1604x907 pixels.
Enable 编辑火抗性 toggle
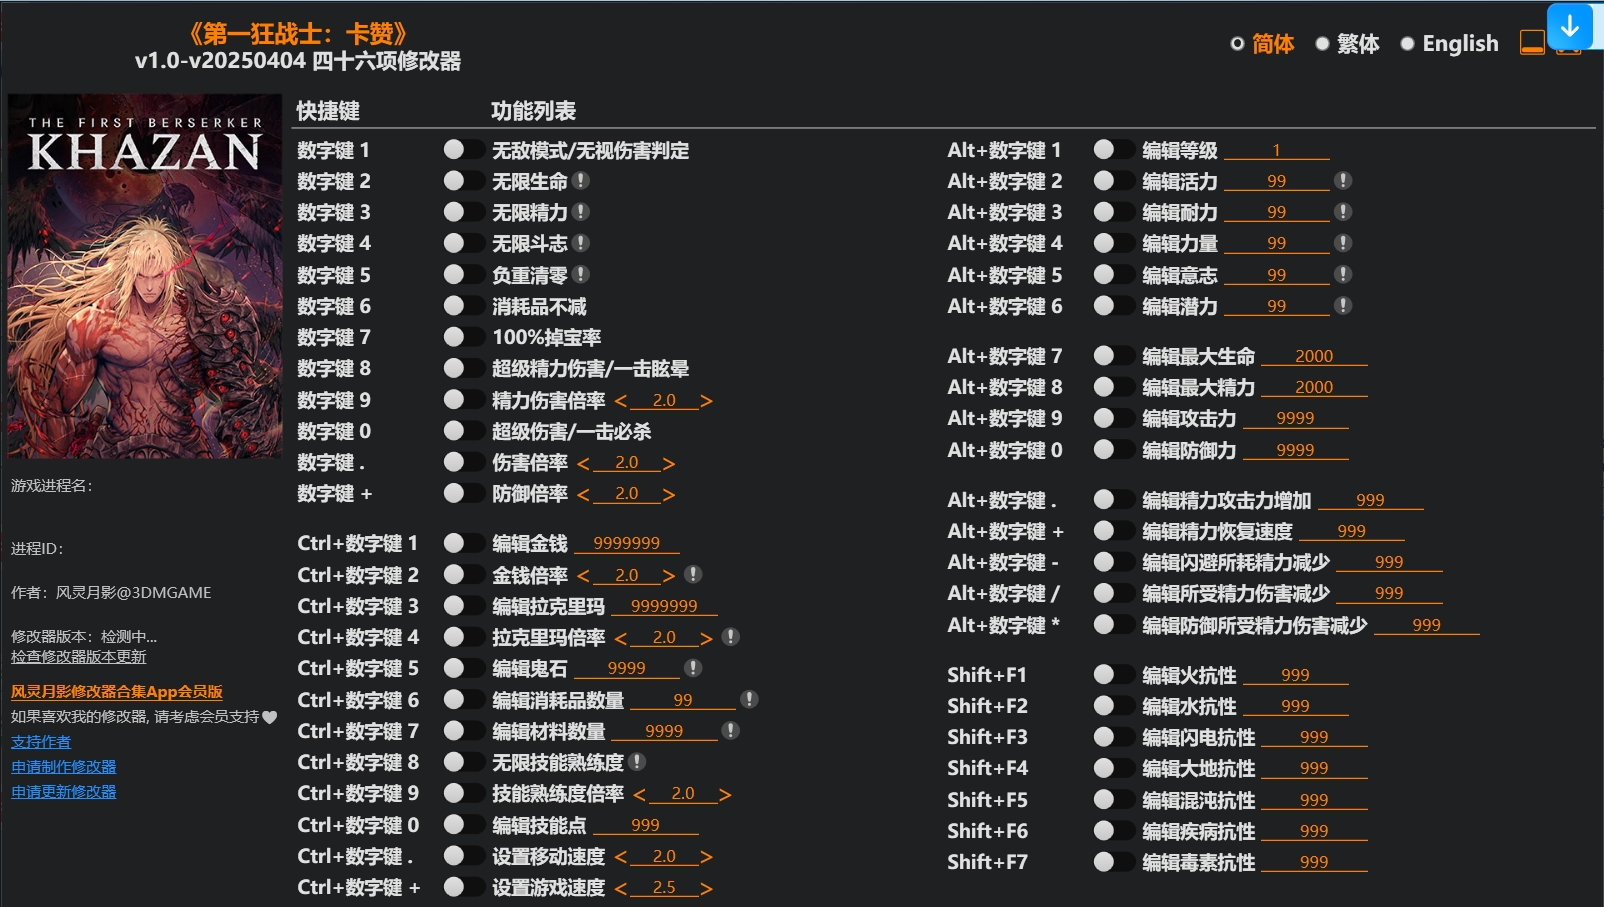[x=1113, y=675]
